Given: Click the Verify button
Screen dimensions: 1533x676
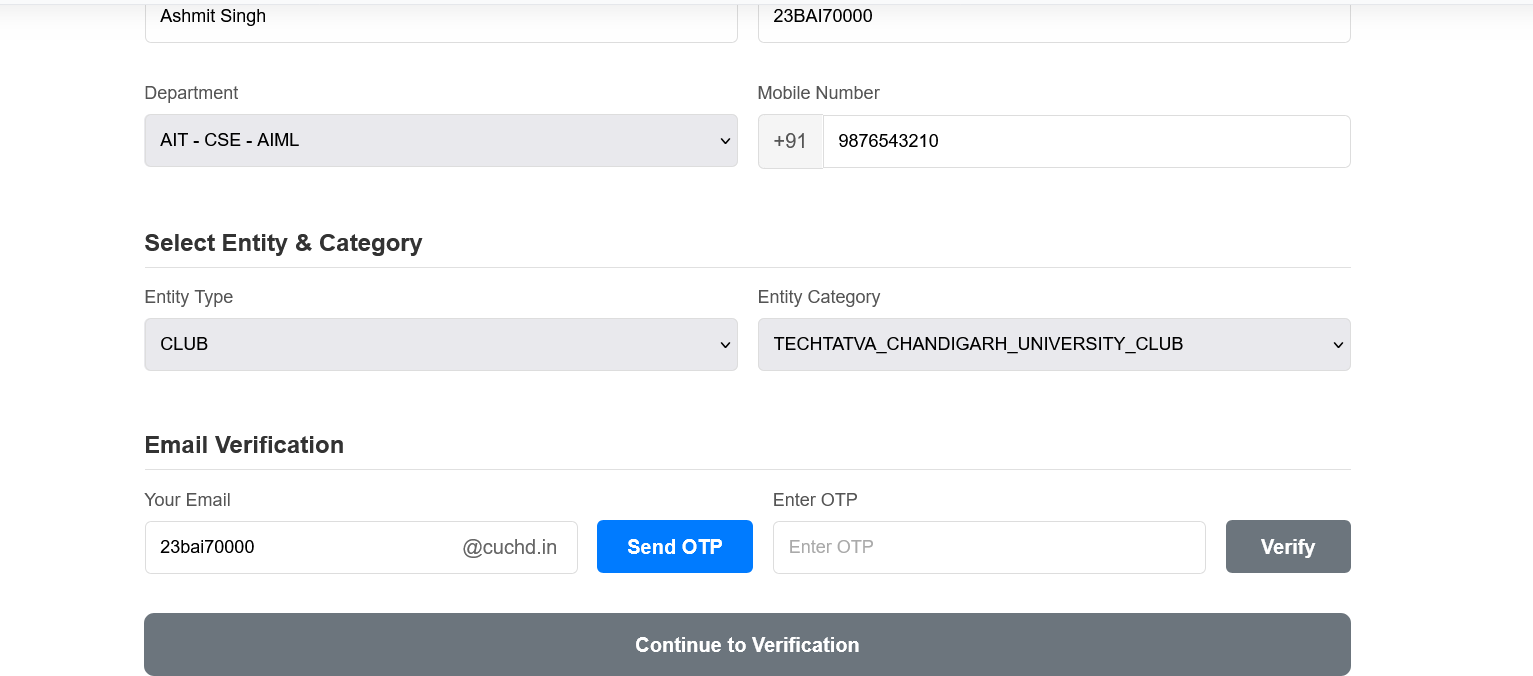Looking at the screenshot, I should click(1287, 546).
